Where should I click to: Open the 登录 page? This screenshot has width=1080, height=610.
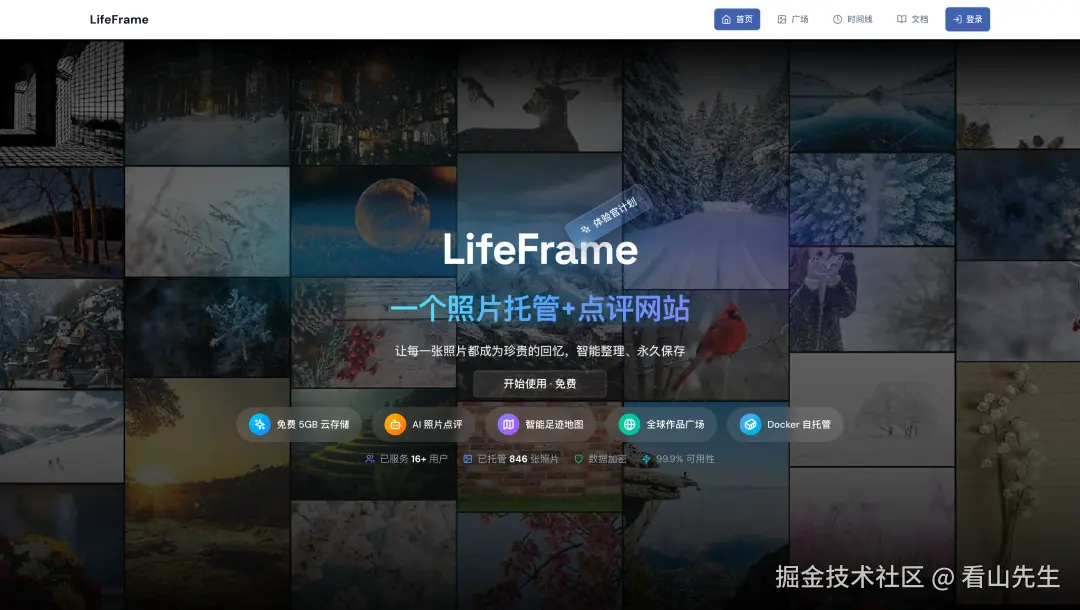click(x=967, y=19)
